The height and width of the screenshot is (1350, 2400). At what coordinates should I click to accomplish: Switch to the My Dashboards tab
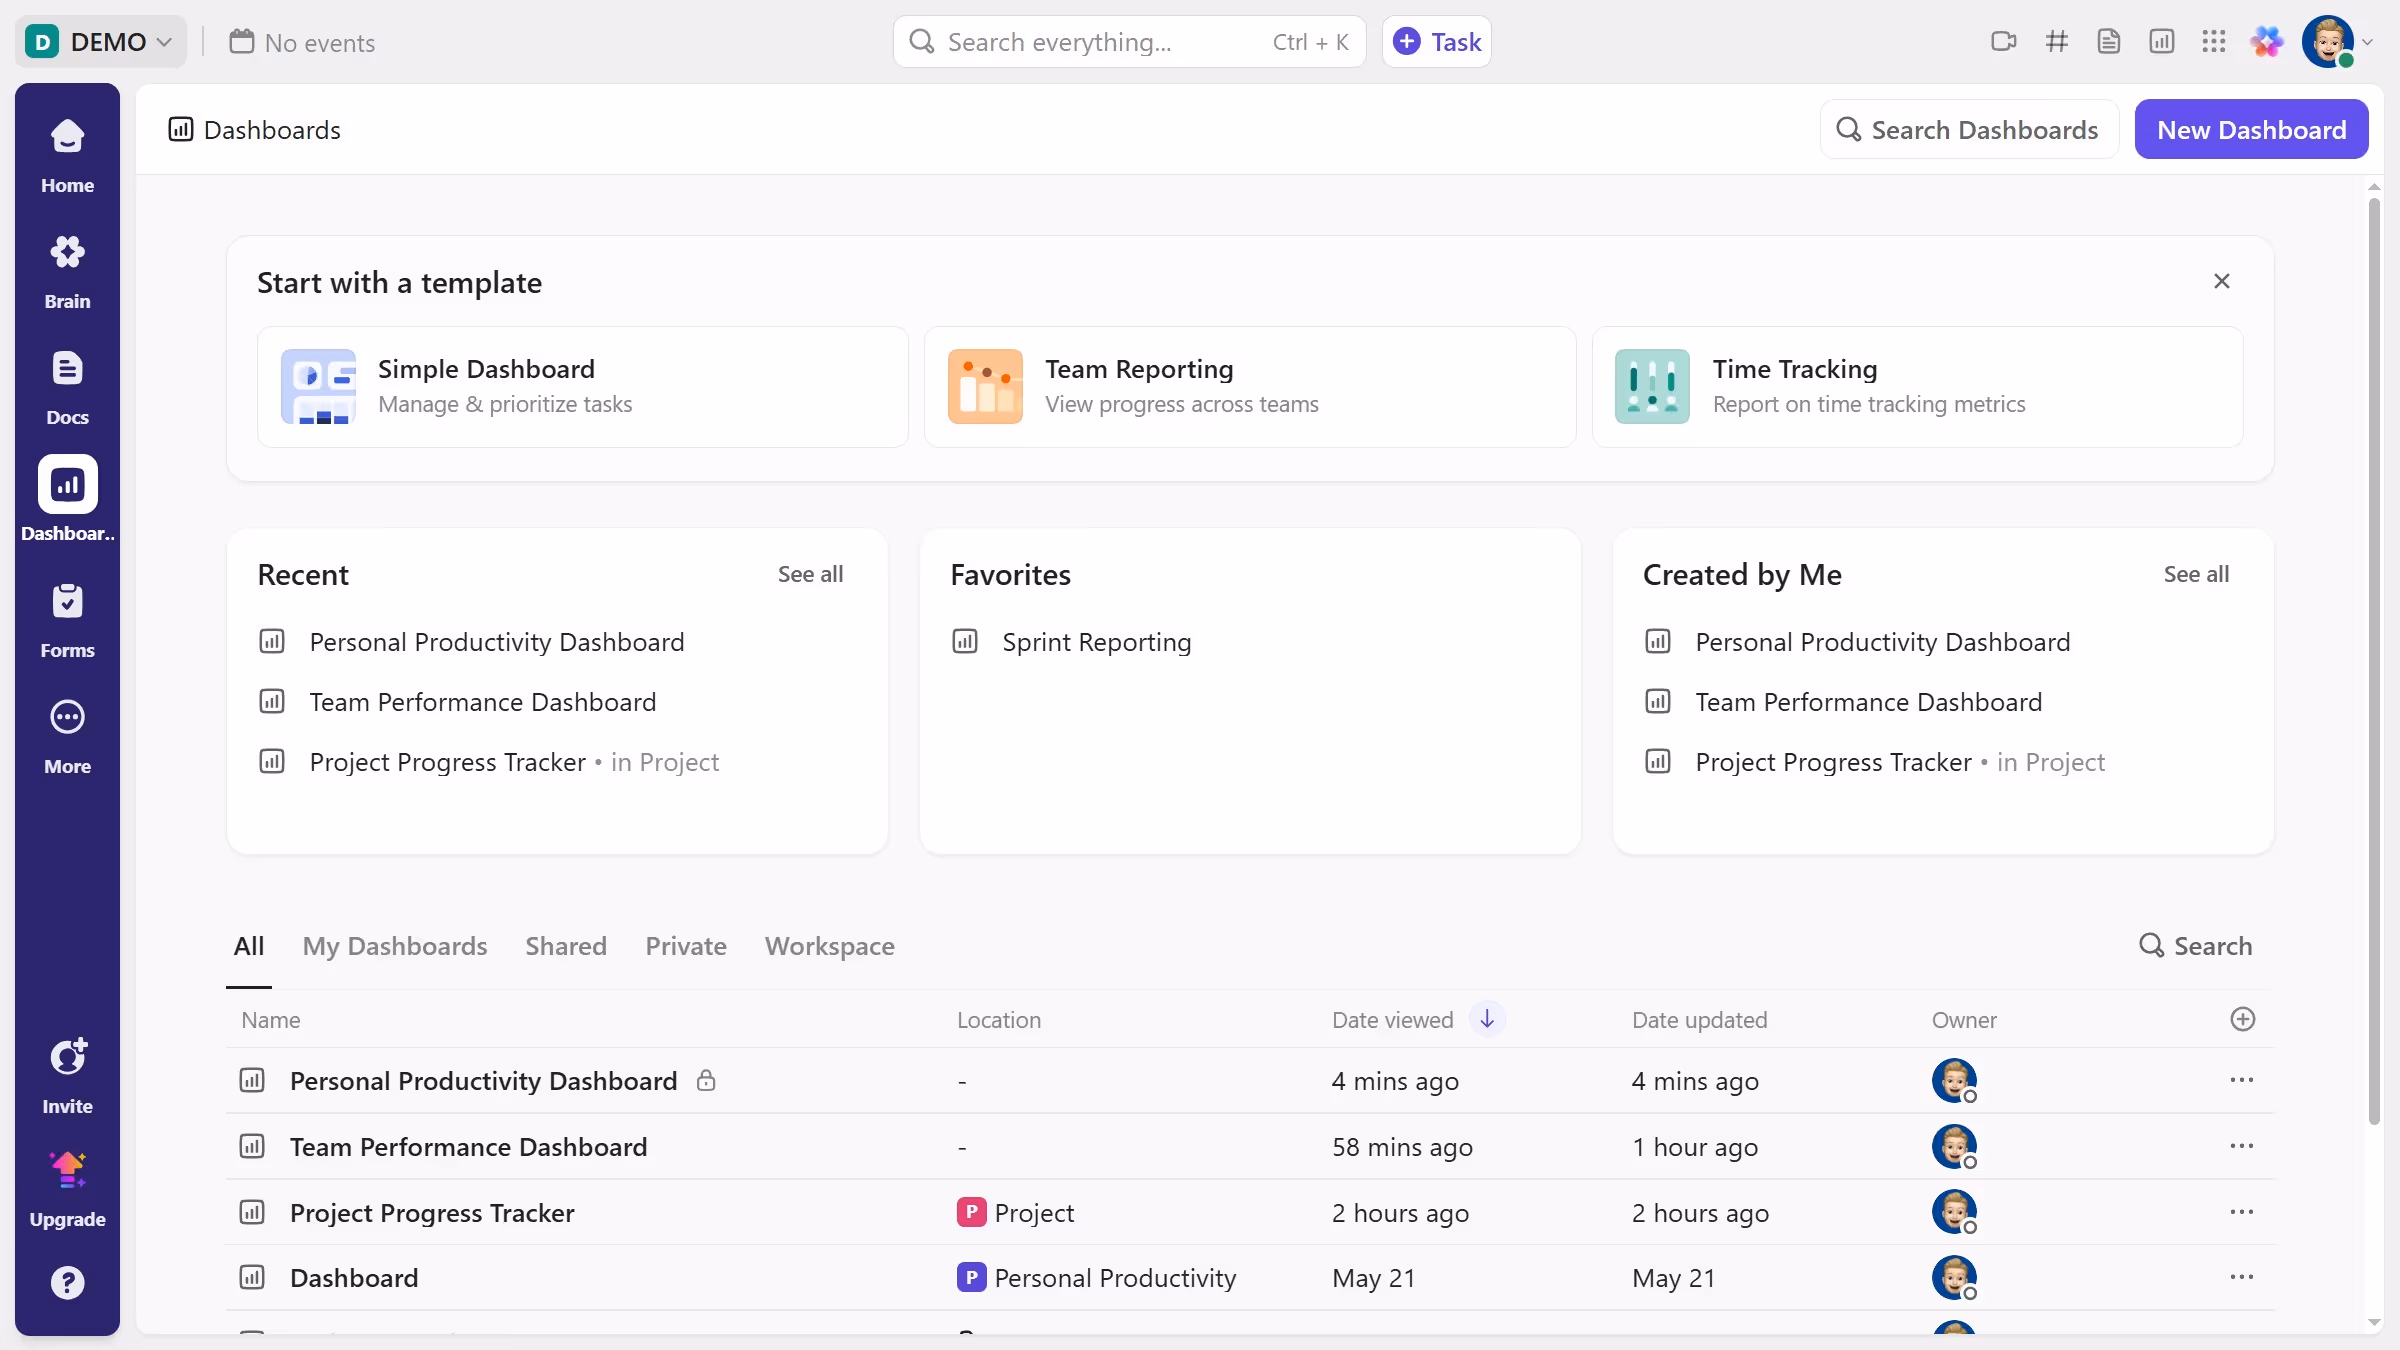pyautogui.click(x=395, y=946)
